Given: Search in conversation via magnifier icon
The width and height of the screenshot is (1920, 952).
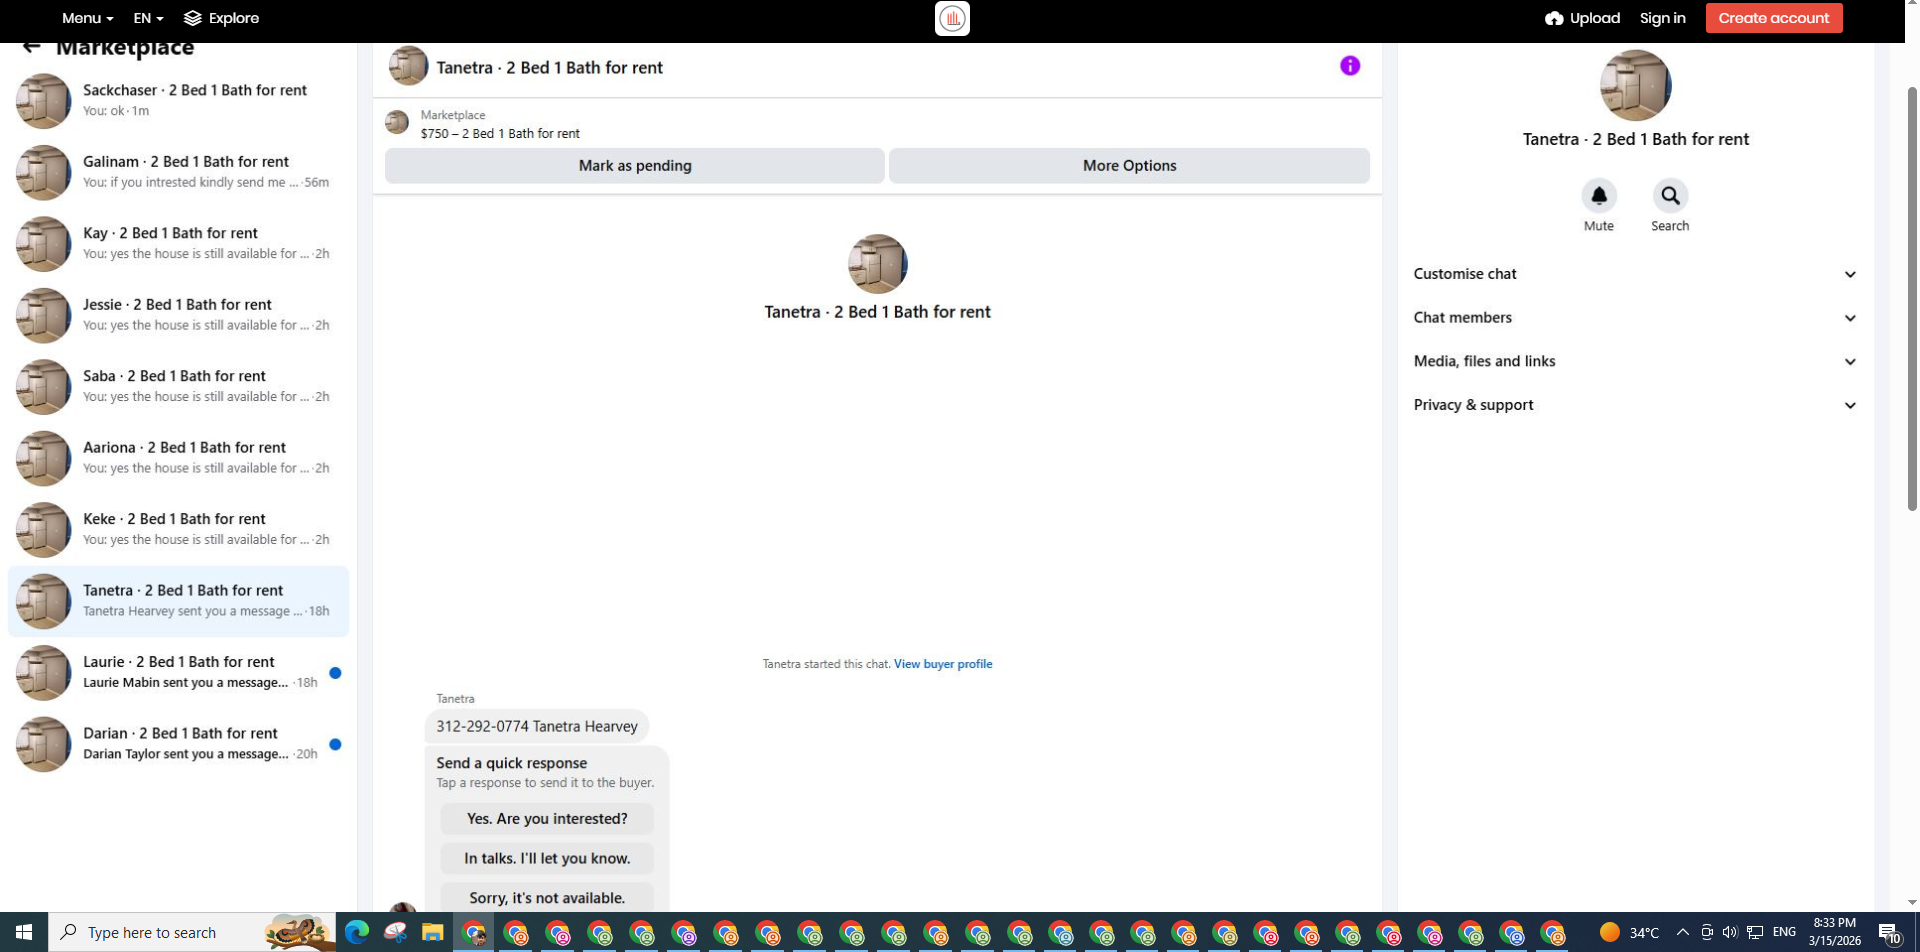Looking at the screenshot, I should coord(1670,196).
